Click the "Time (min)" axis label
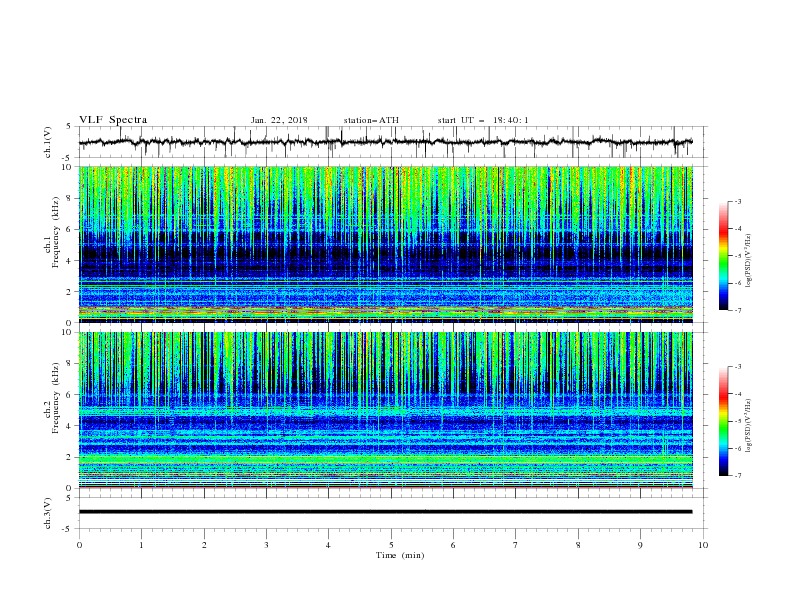Viewport: 792px width, 612px height. click(x=400, y=555)
